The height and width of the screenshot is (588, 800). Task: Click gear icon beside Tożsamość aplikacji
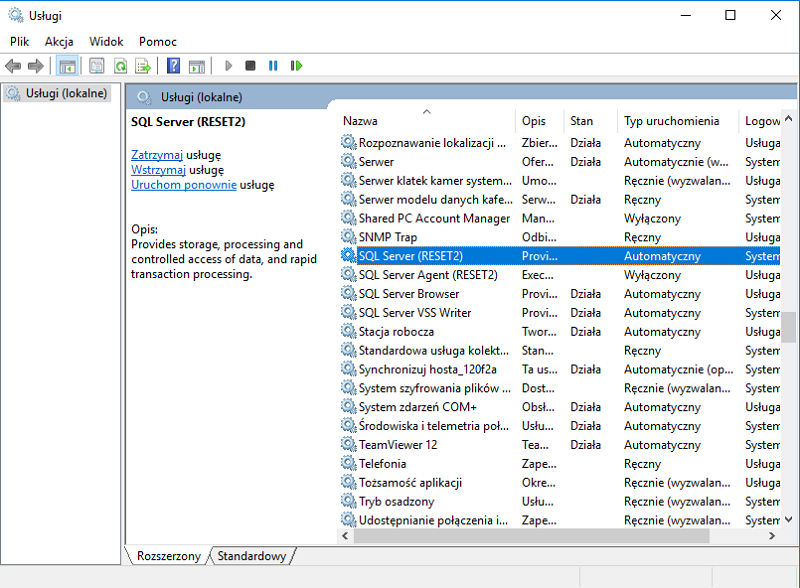pos(348,481)
